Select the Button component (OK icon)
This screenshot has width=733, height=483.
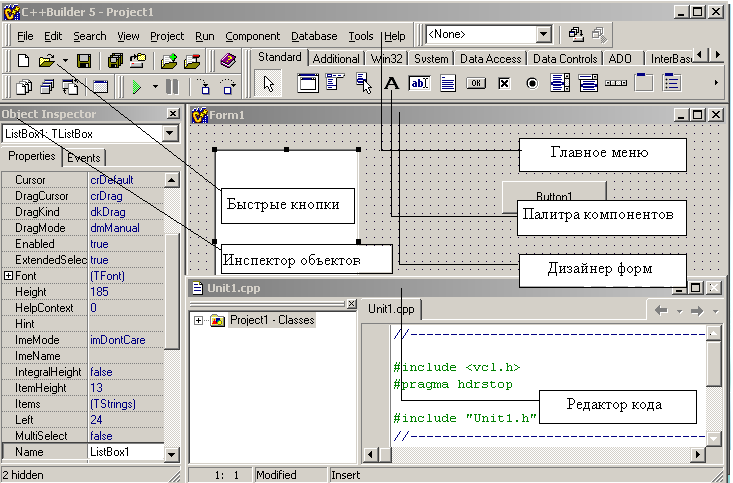[476, 83]
